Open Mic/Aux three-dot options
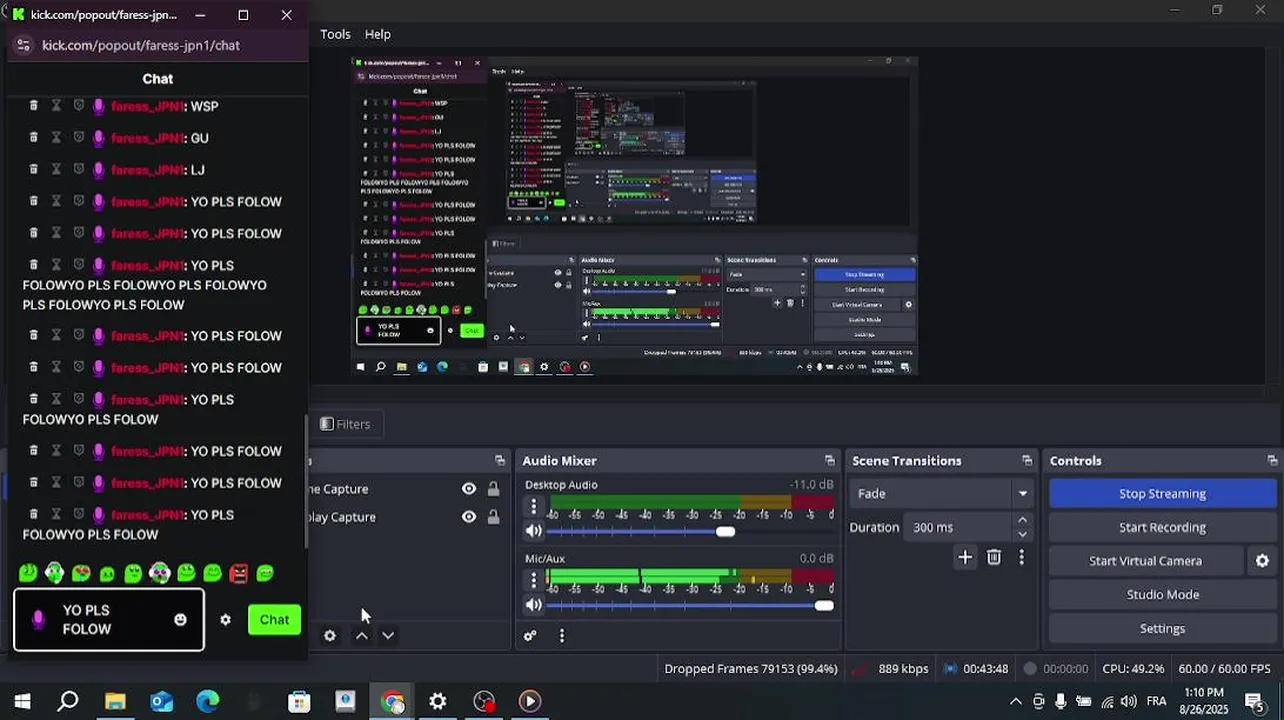 pos(533,580)
